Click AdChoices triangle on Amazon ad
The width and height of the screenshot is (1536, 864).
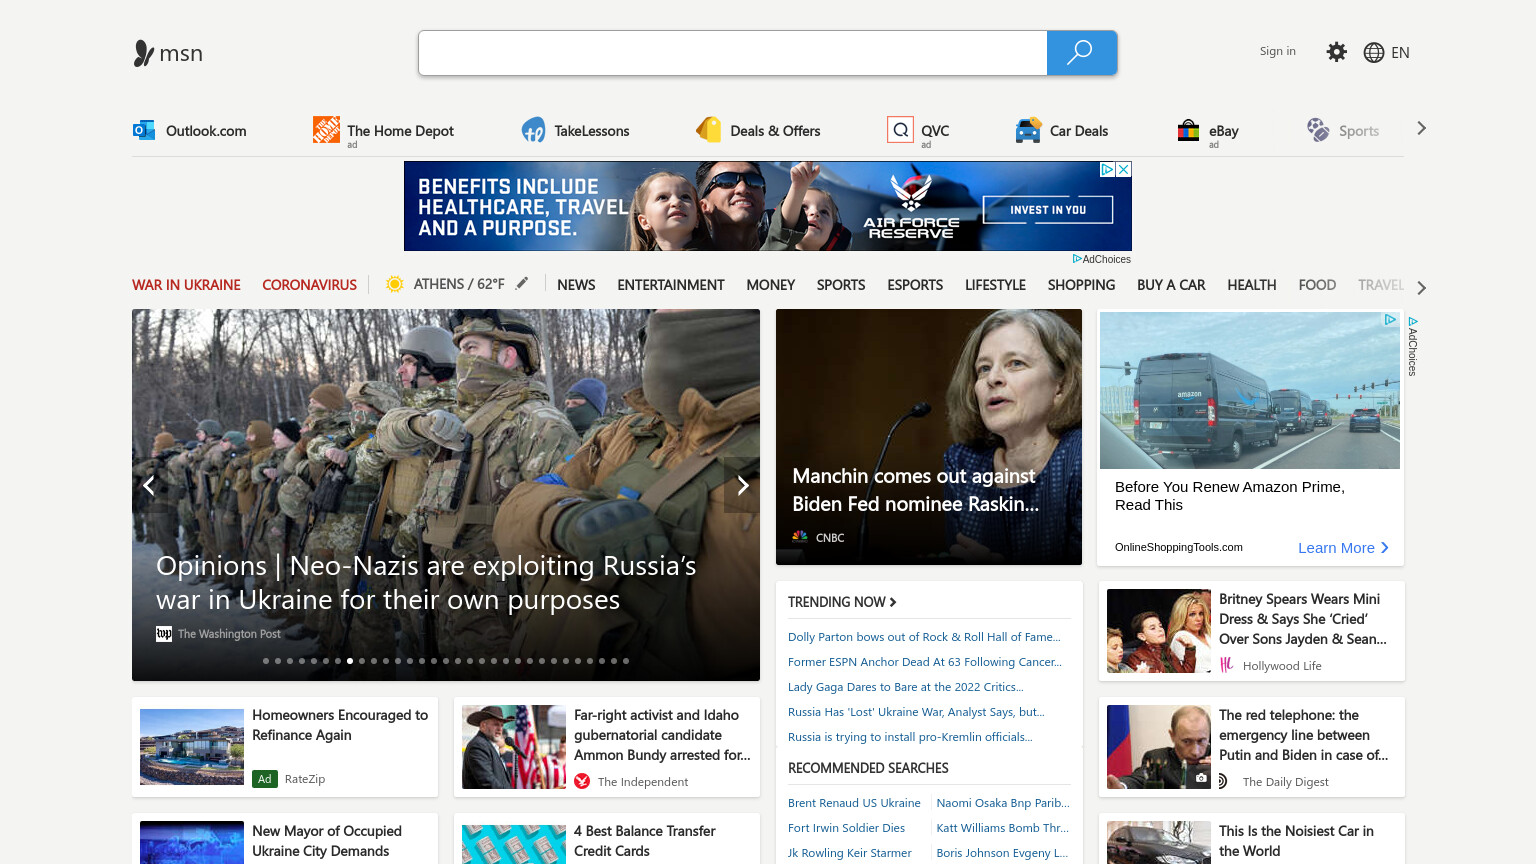coord(1390,319)
